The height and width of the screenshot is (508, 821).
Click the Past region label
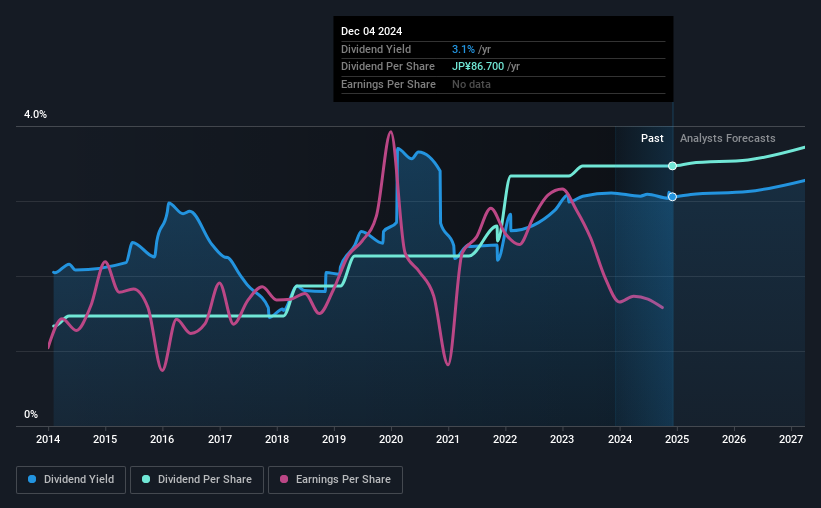point(652,138)
